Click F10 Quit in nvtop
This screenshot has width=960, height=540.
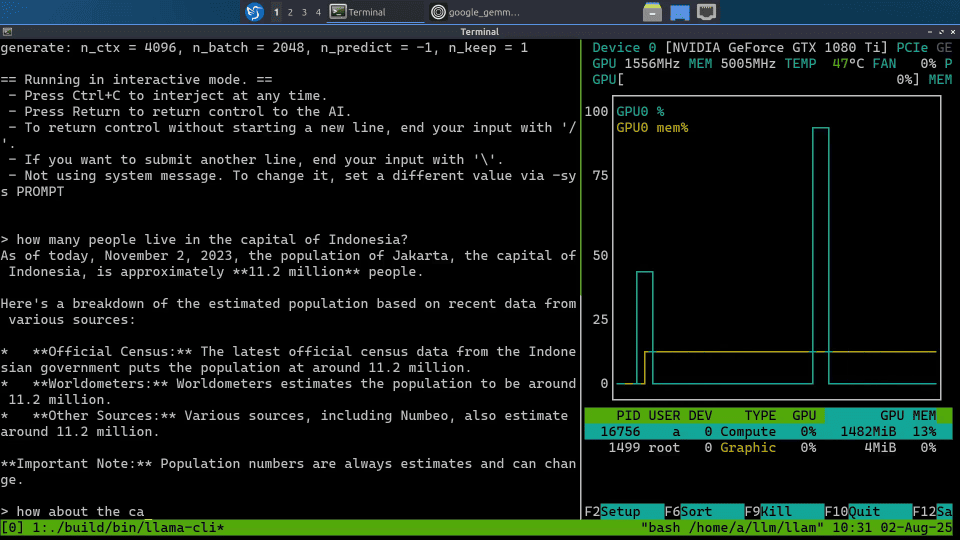click(x=868, y=511)
